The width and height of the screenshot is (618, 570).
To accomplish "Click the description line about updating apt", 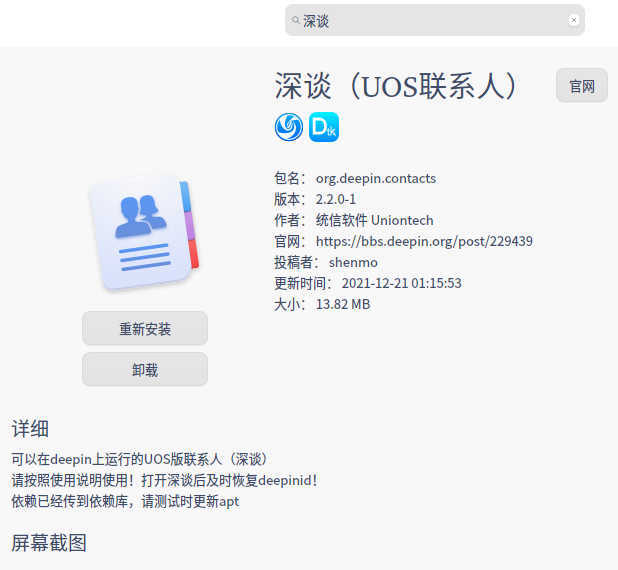I will pos(125,501).
